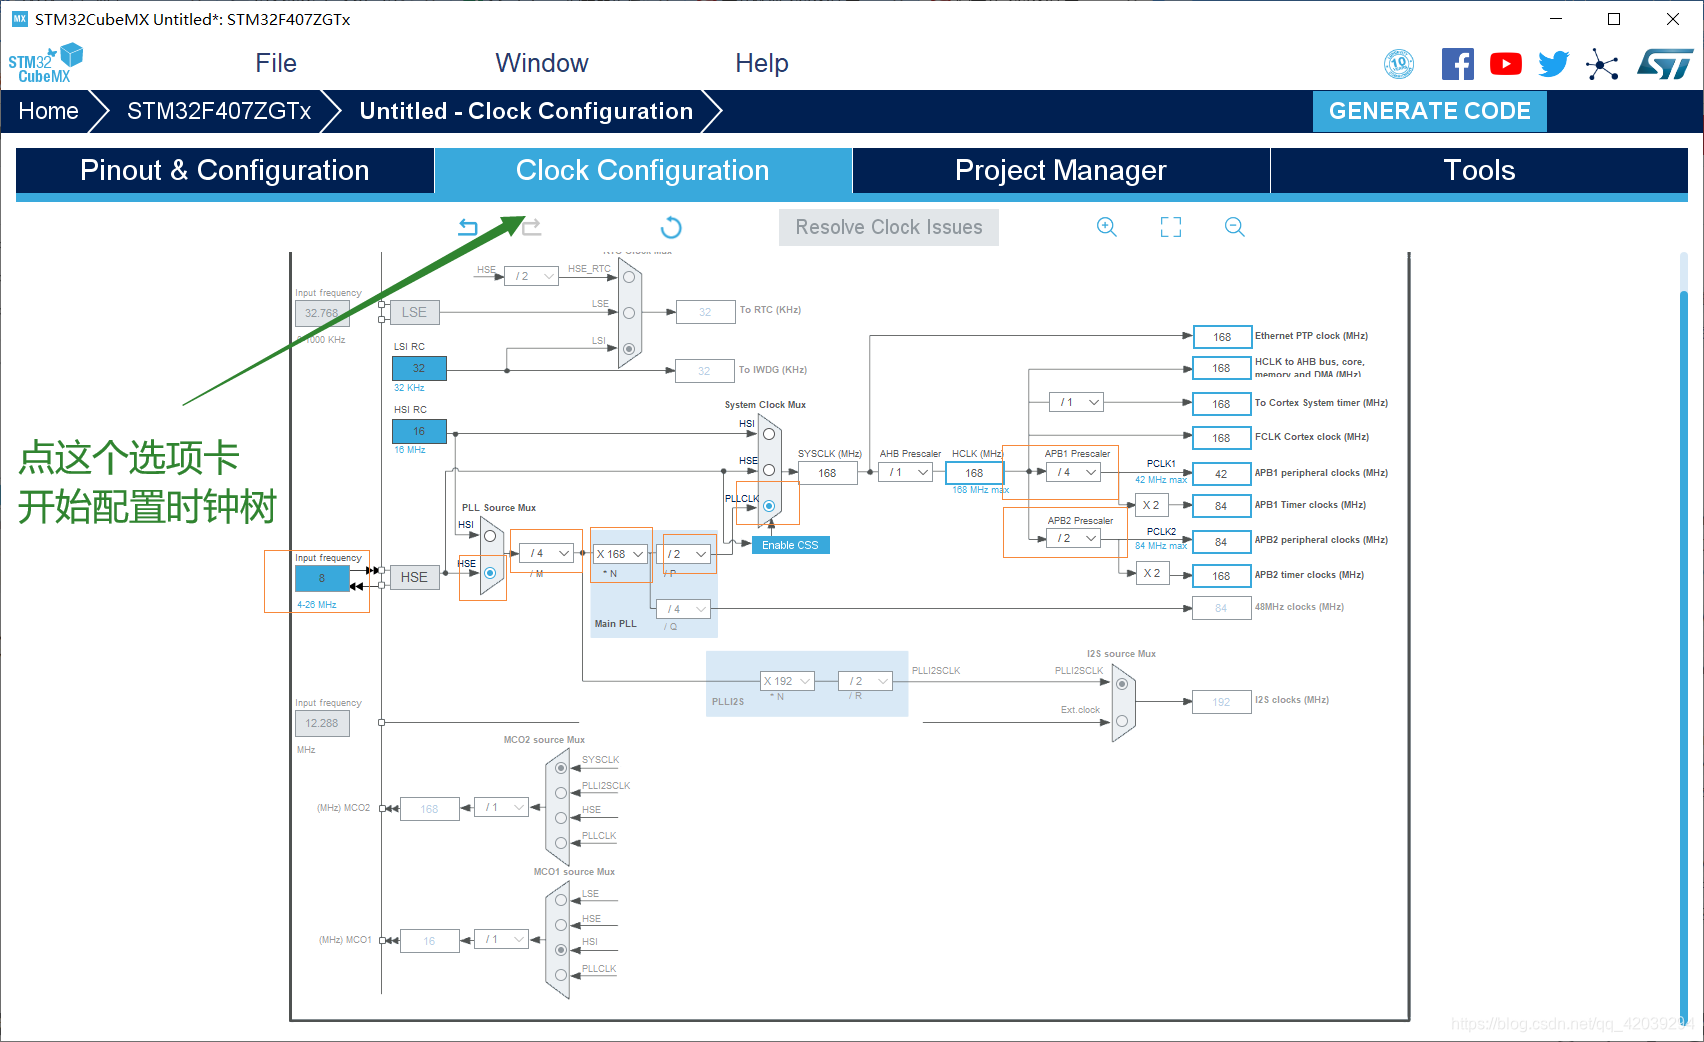
Task: Click the LSE oscillator block
Action: tap(414, 312)
